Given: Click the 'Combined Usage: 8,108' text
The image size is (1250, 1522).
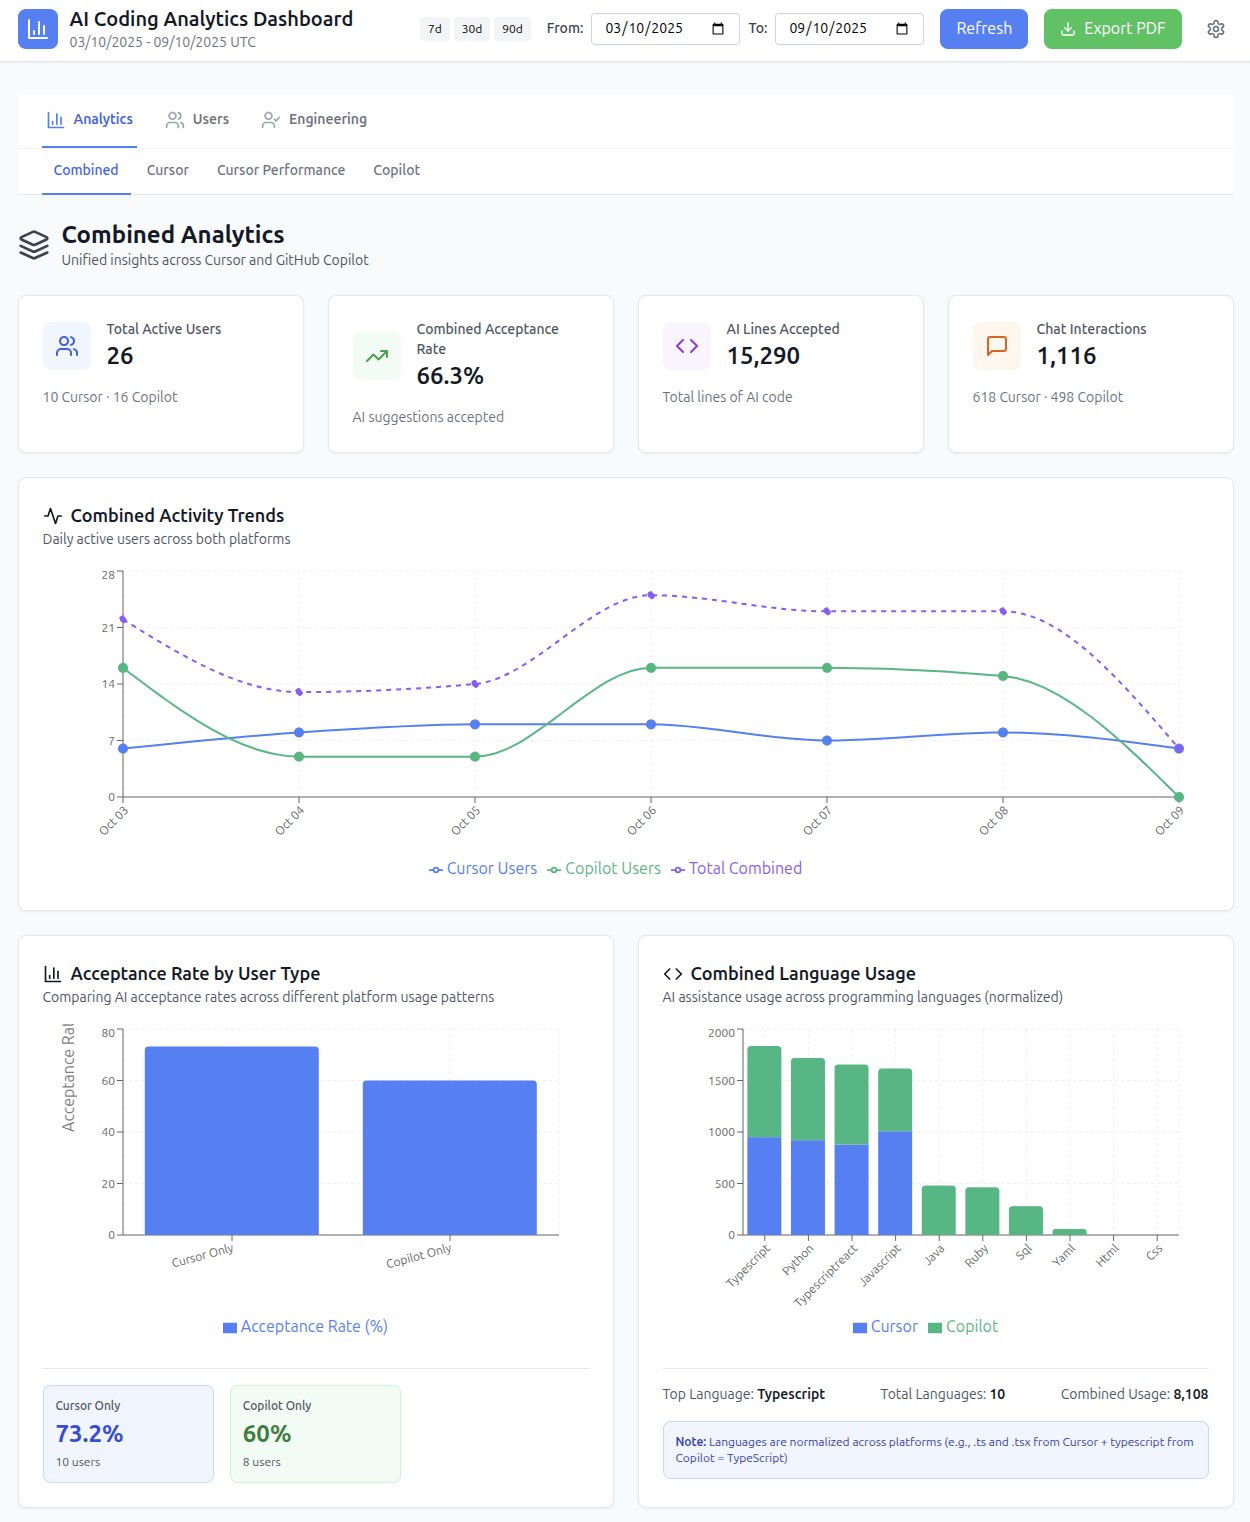Looking at the screenshot, I should coord(1134,1394).
